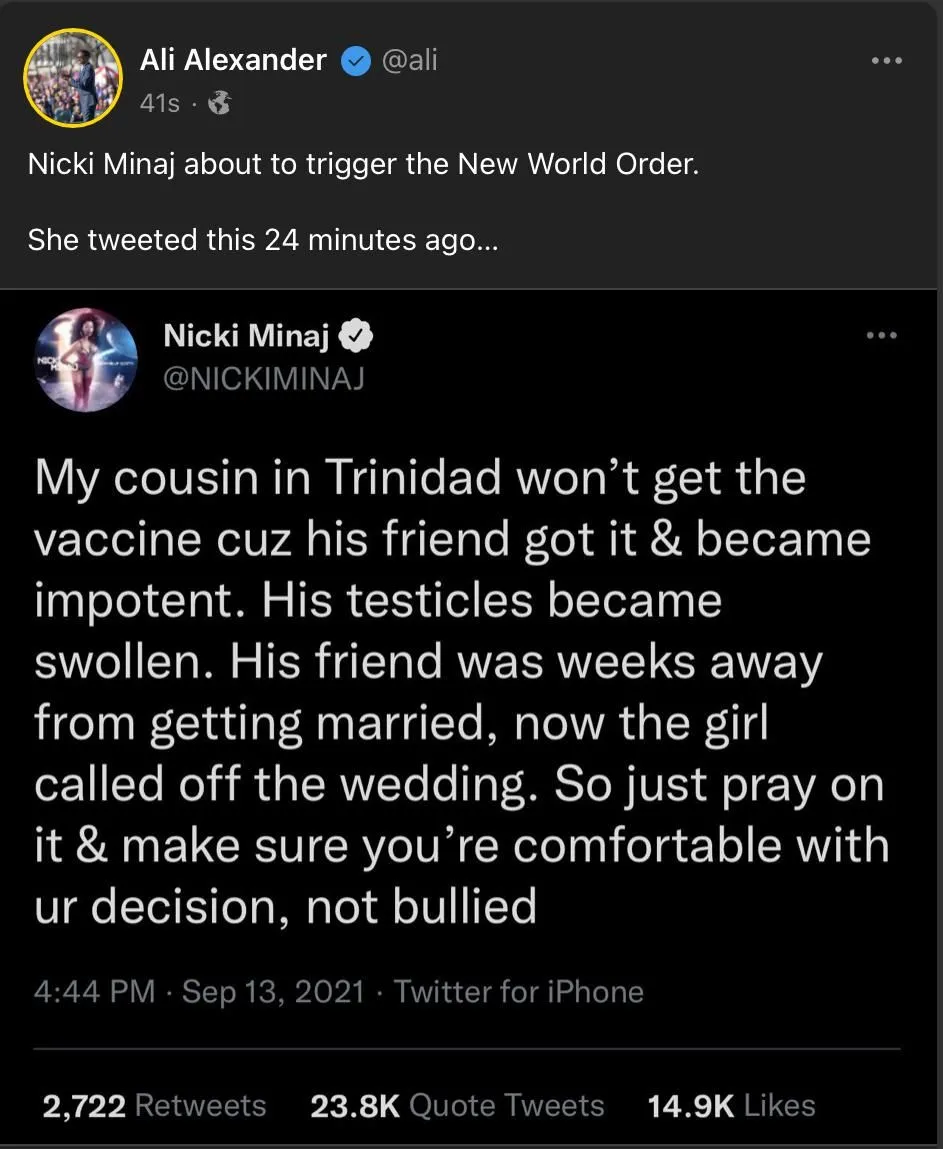Click the tweet text about cousin in Trinidad
This screenshot has width=943, height=1149.
[460, 692]
